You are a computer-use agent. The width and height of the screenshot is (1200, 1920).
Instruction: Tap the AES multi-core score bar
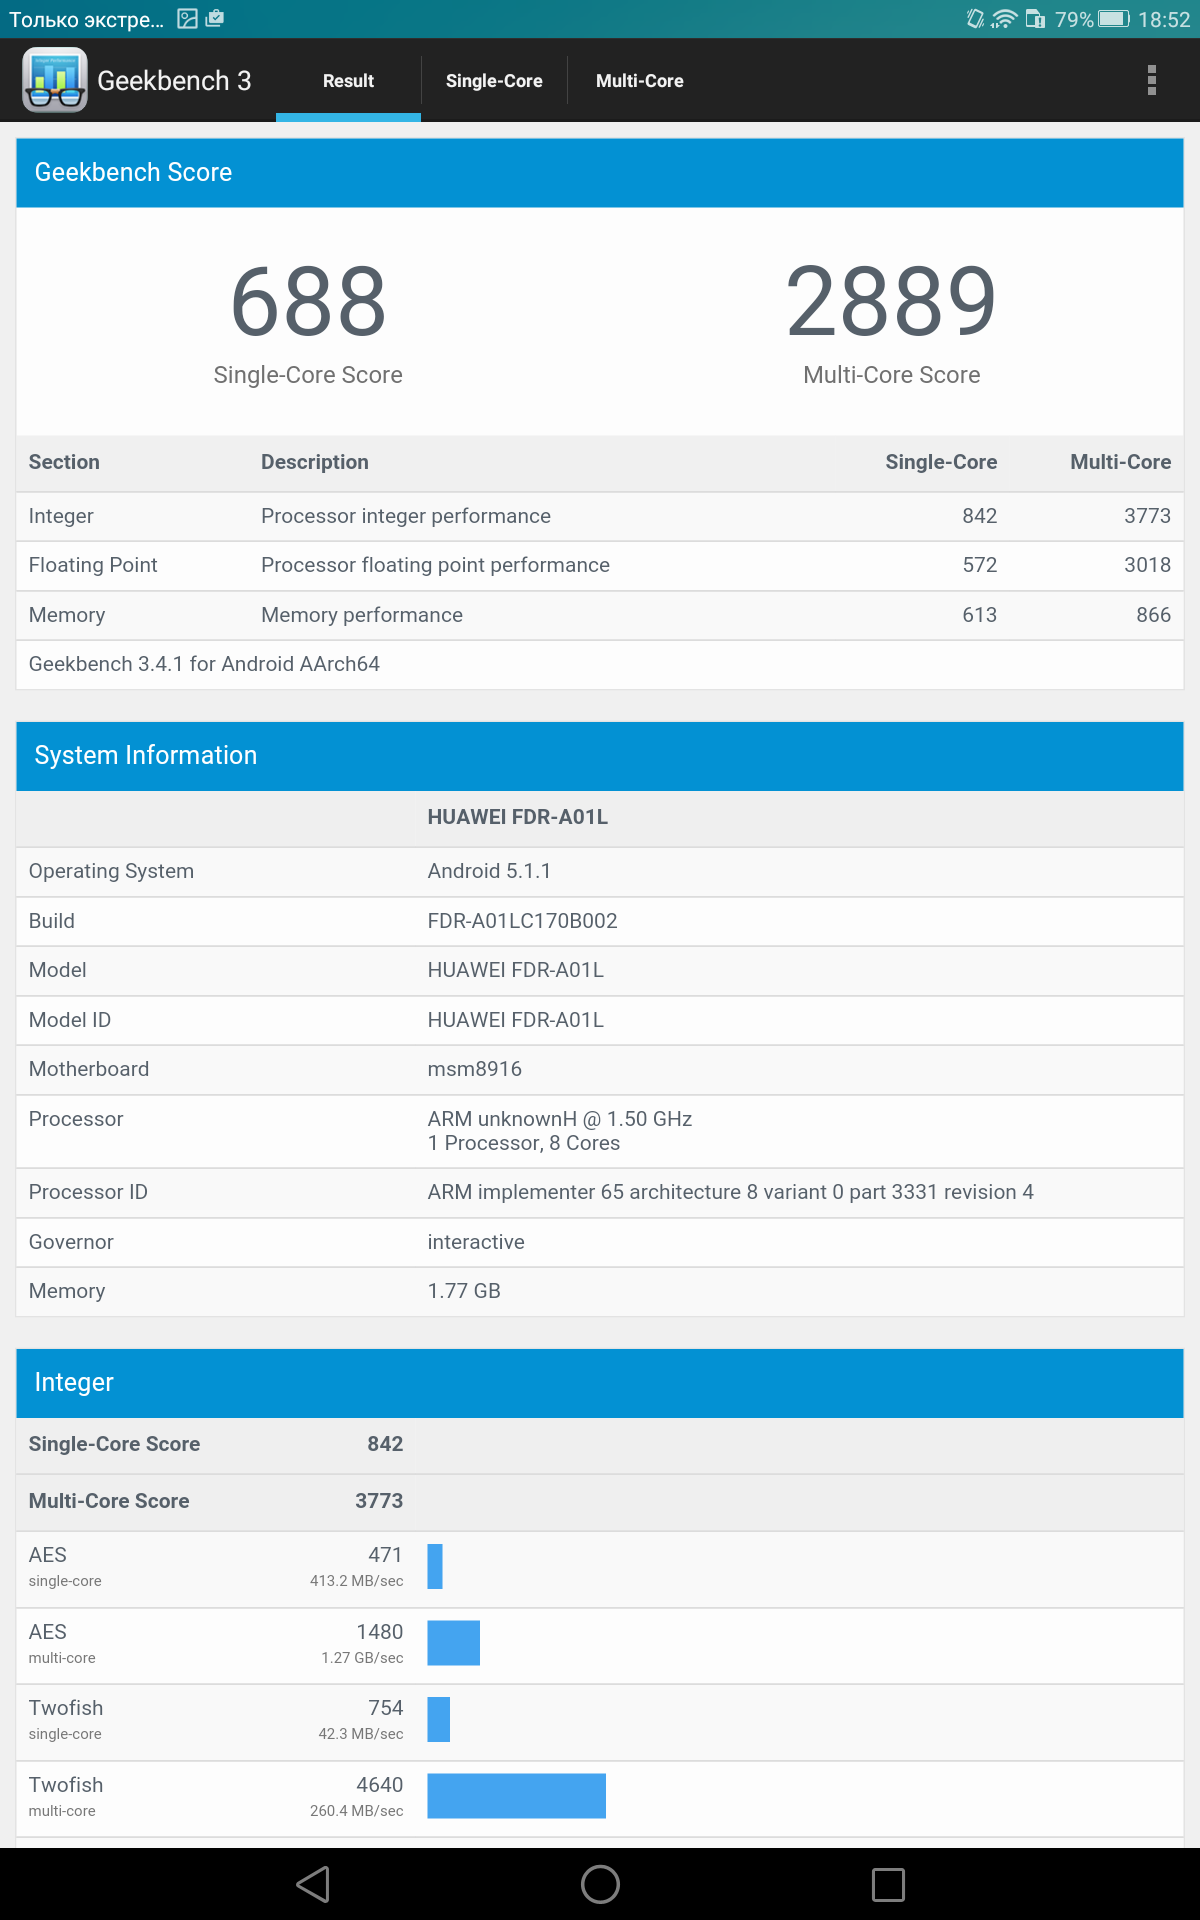coord(454,1643)
